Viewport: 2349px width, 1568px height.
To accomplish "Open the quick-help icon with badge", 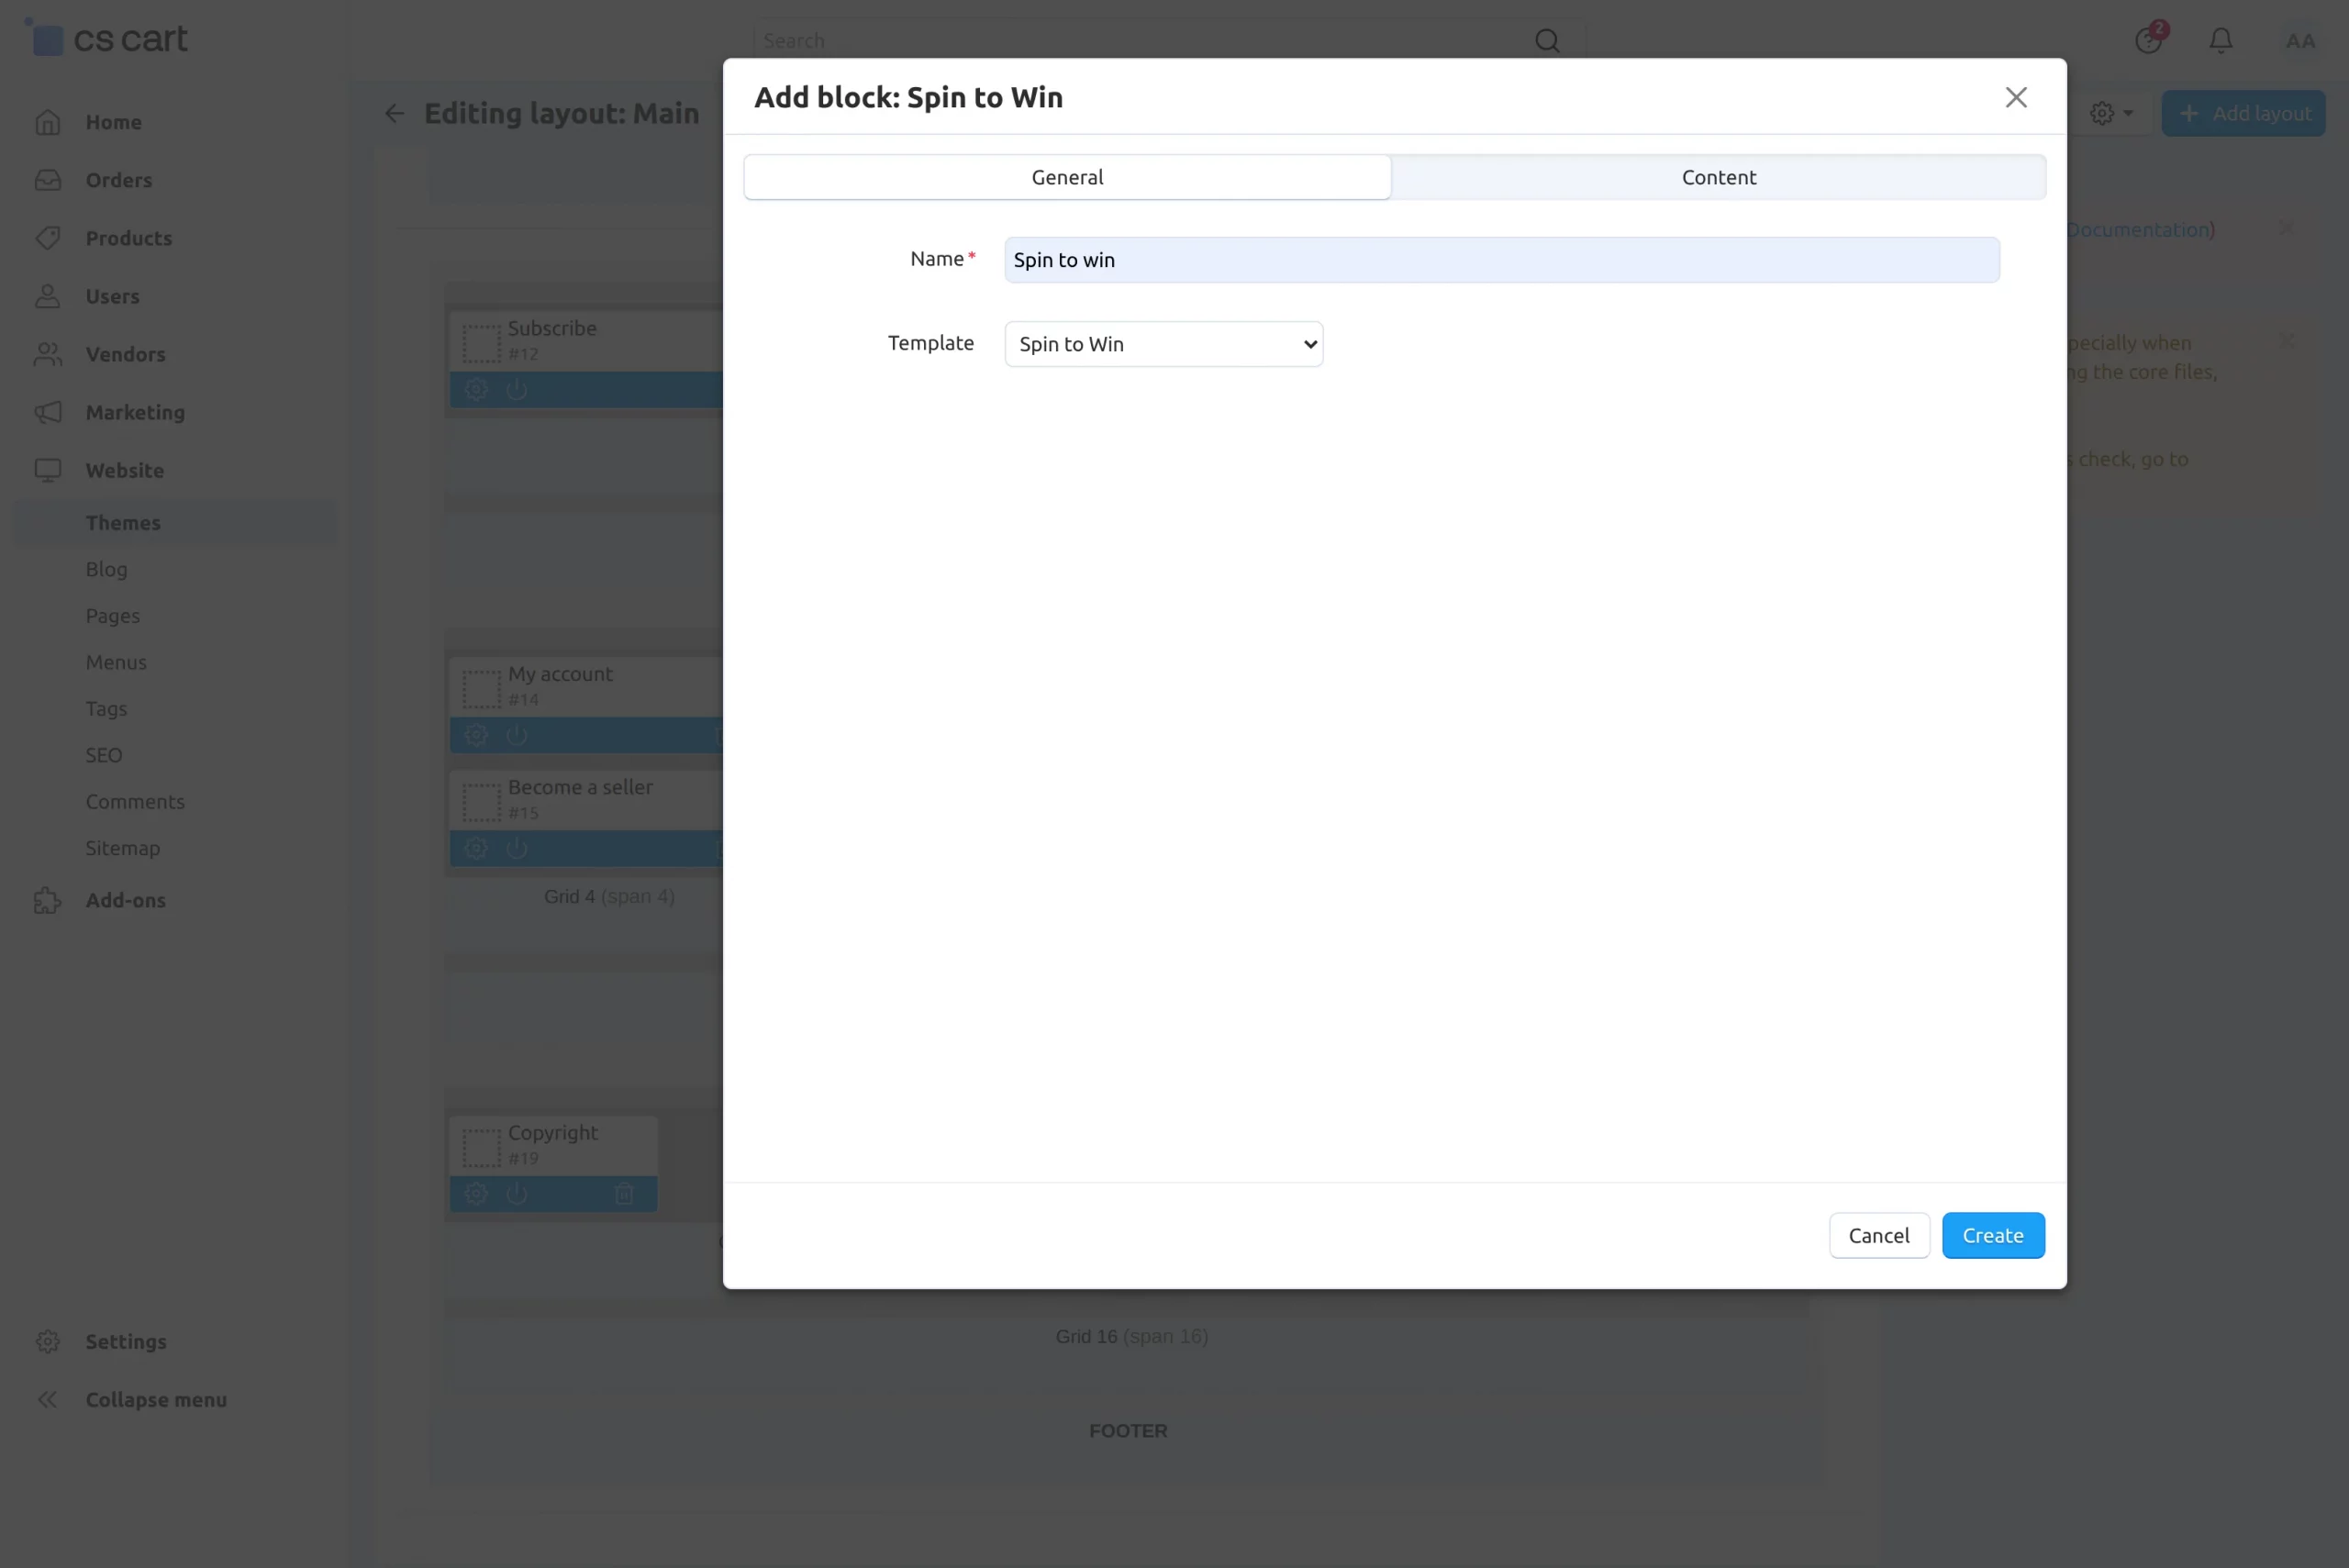I will click(2148, 39).
